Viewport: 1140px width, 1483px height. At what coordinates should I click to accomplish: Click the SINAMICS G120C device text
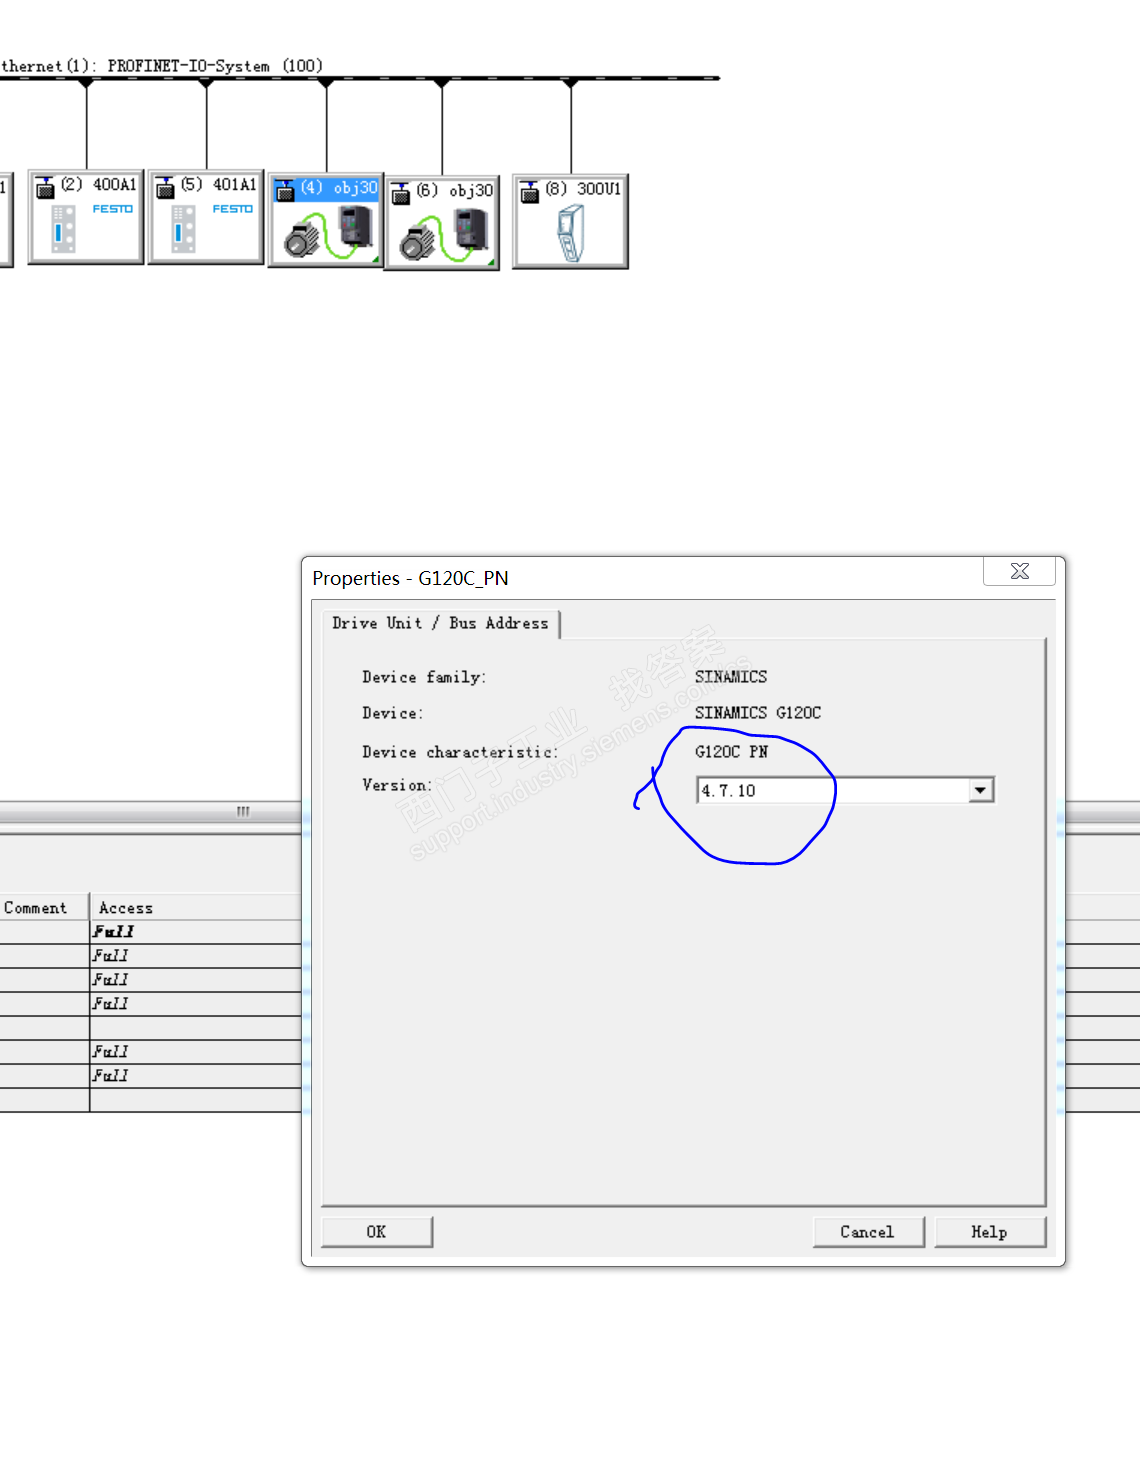[x=758, y=713]
